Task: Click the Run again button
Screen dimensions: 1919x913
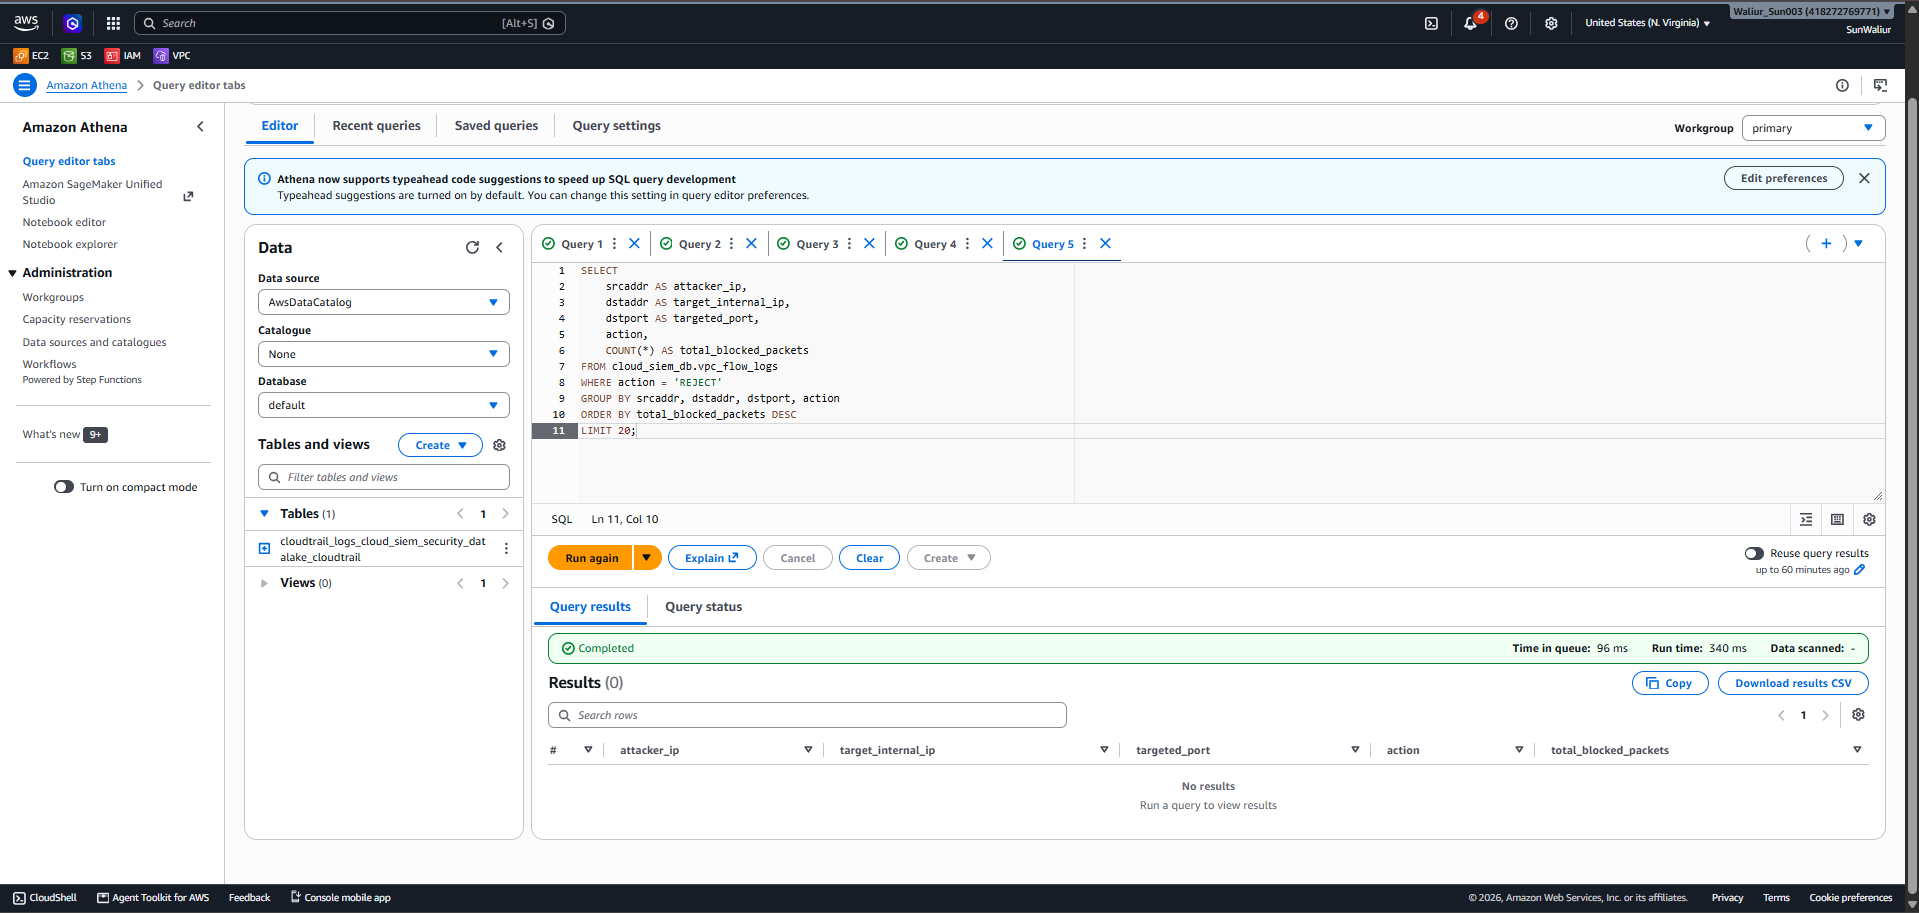Action: [591, 558]
